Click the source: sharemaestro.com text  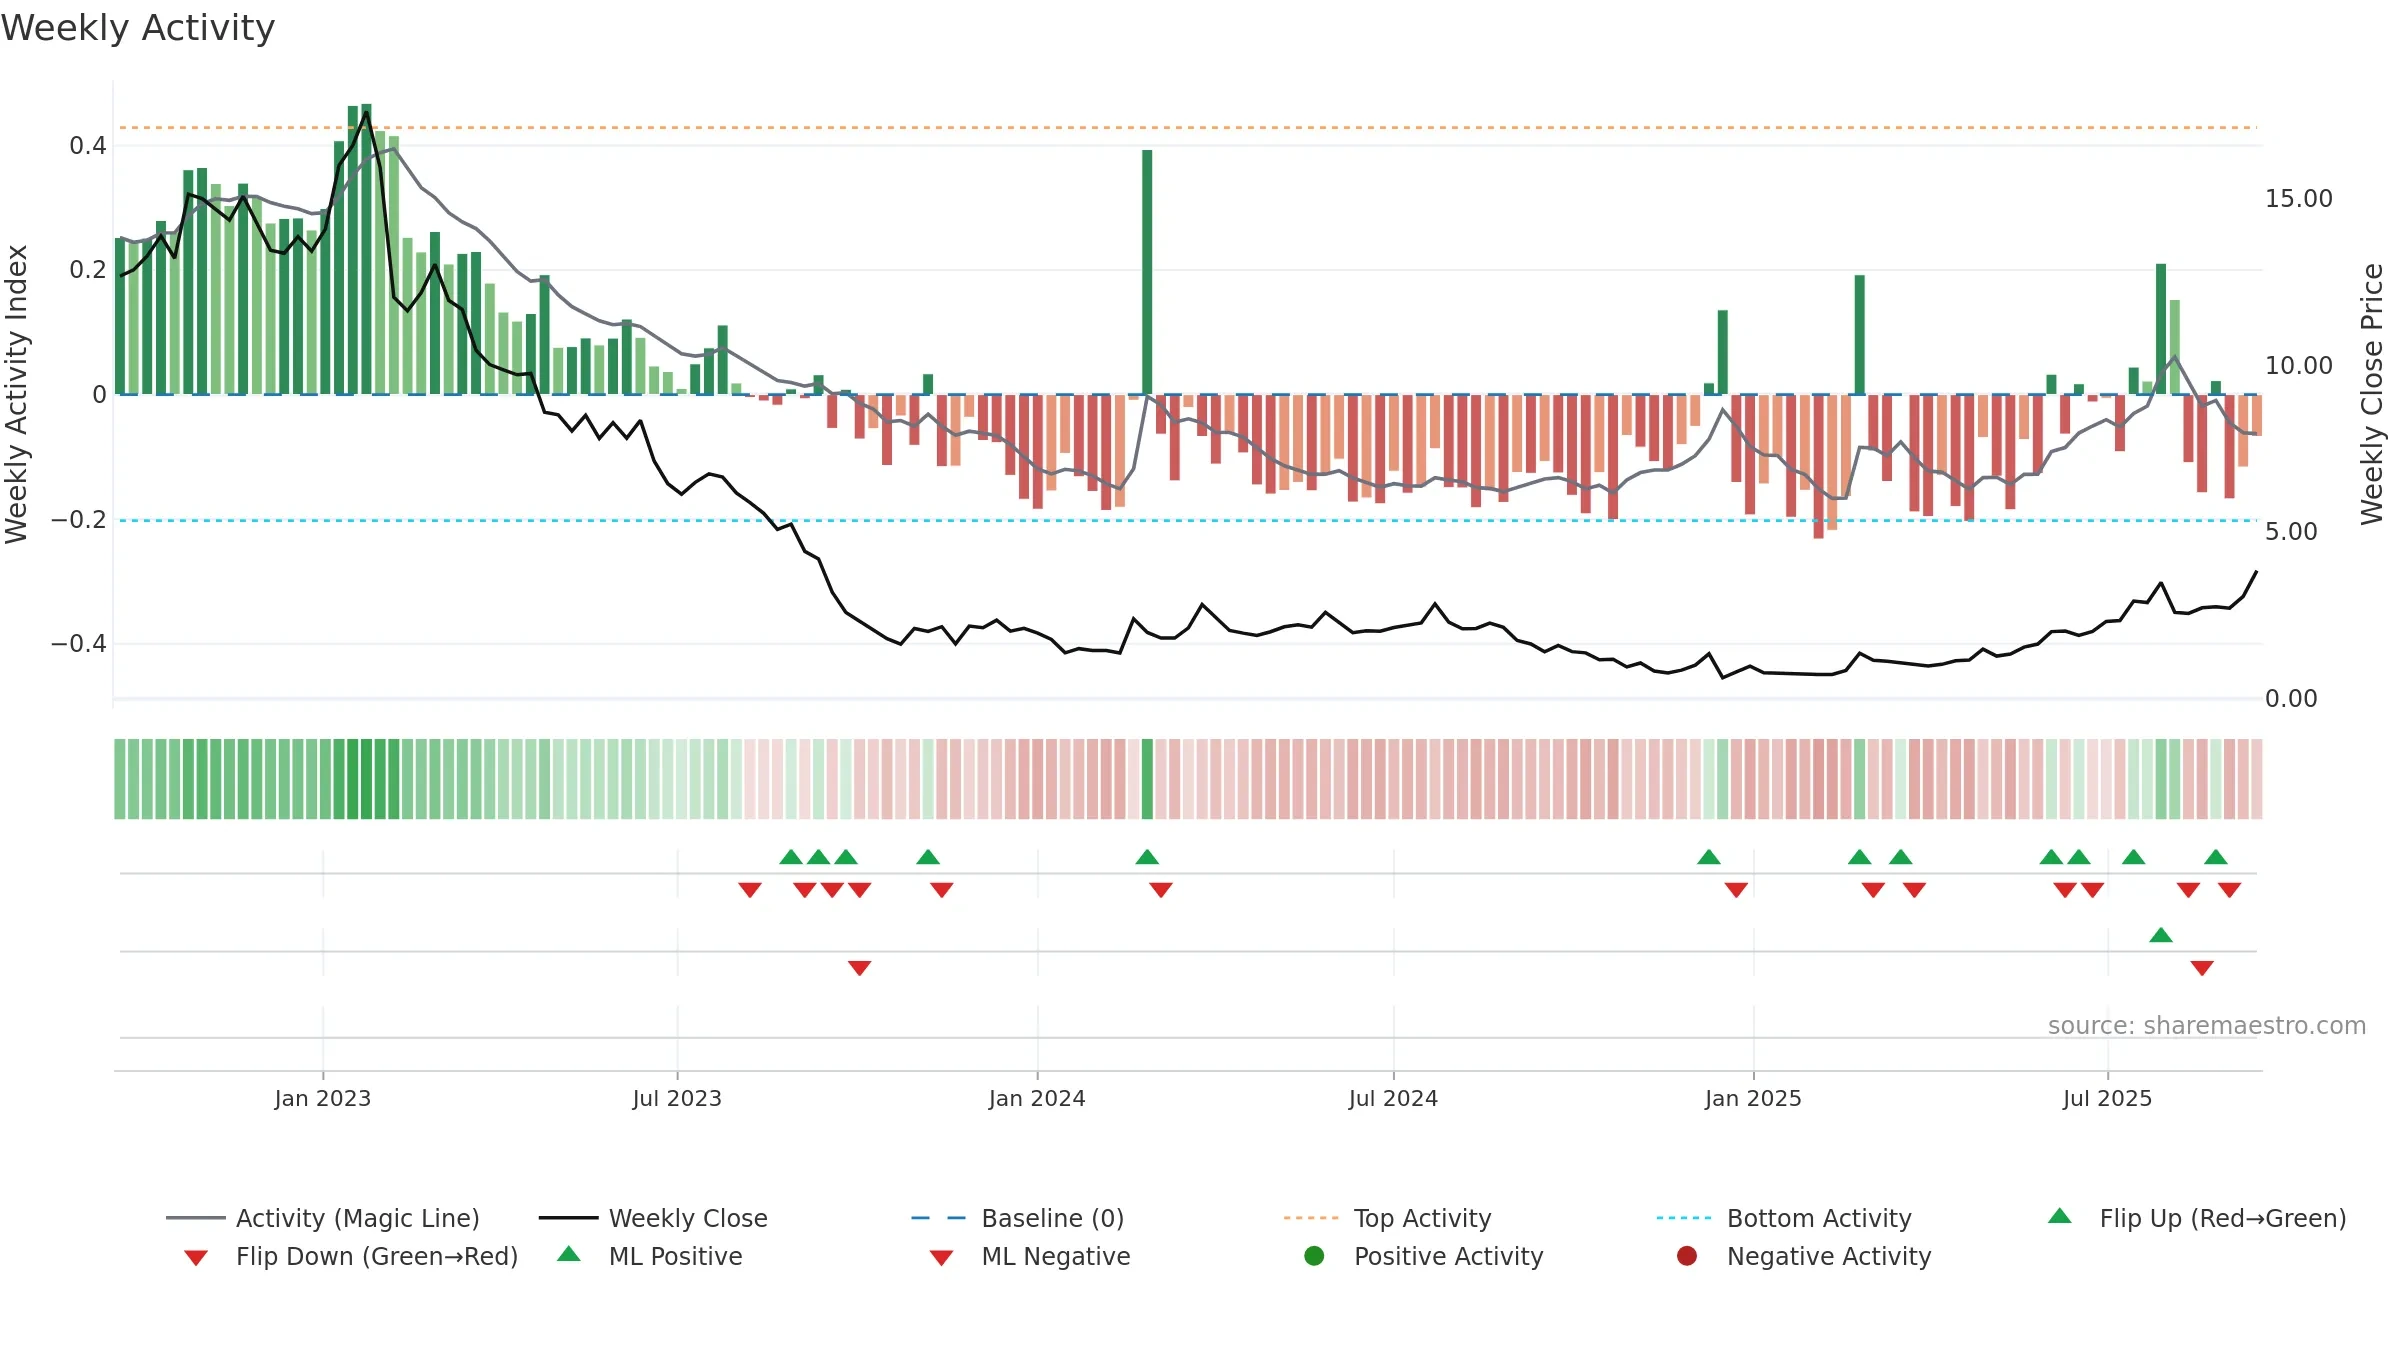(x=2207, y=1026)
